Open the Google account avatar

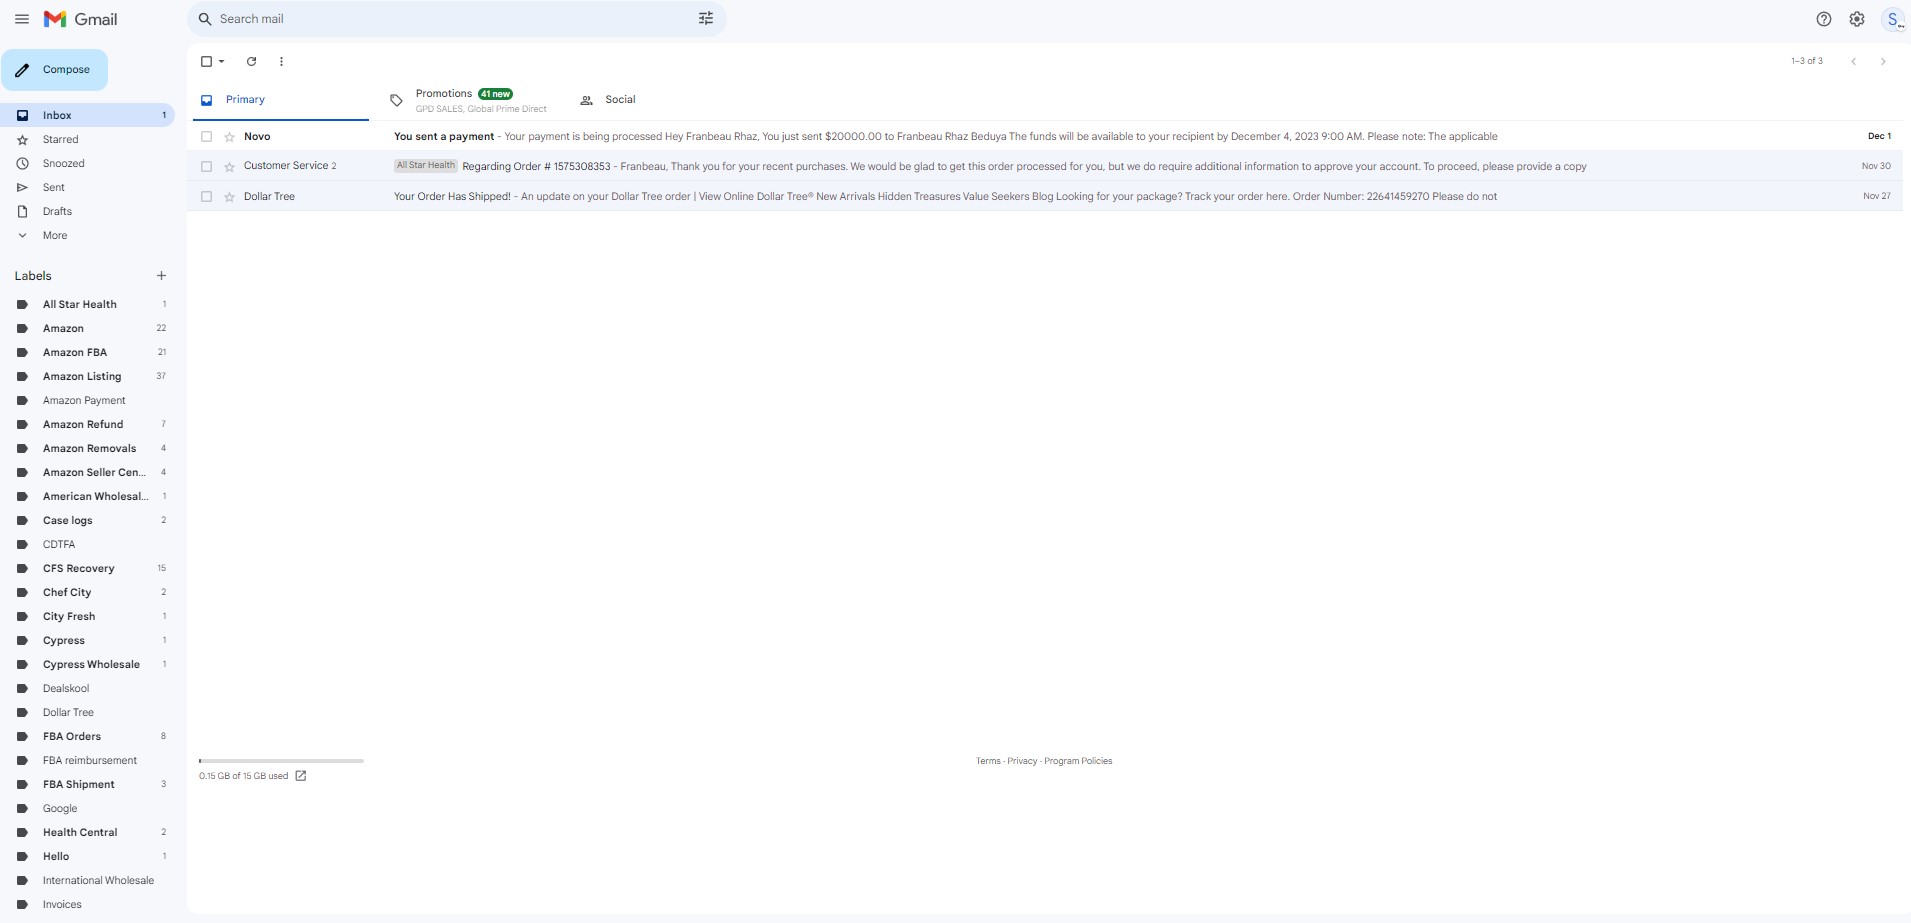coord(1893,19)
